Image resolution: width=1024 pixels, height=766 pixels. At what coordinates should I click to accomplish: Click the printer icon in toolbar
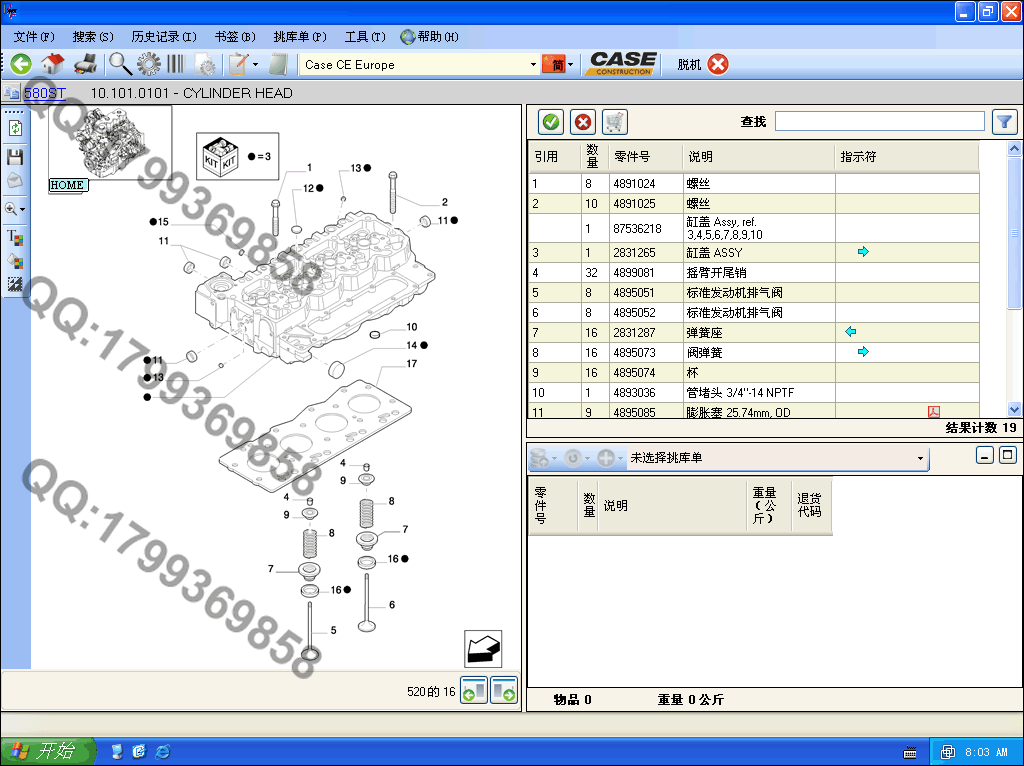85,64
